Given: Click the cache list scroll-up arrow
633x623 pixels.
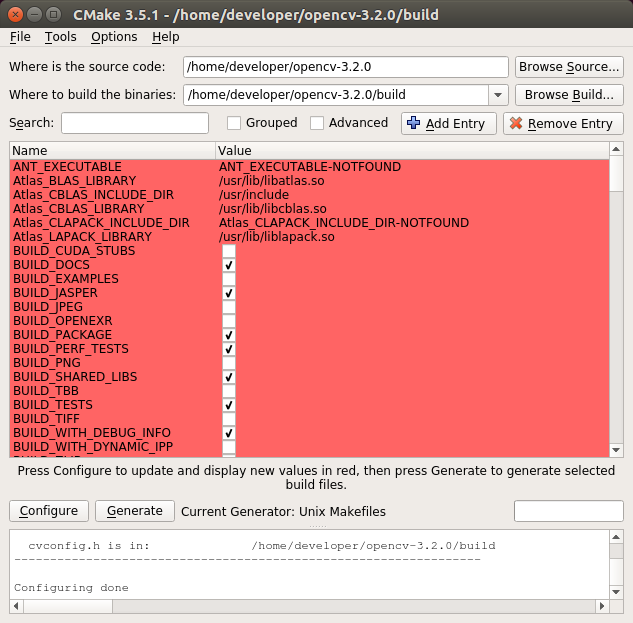Looking at the screenshot, I should 616,149.
